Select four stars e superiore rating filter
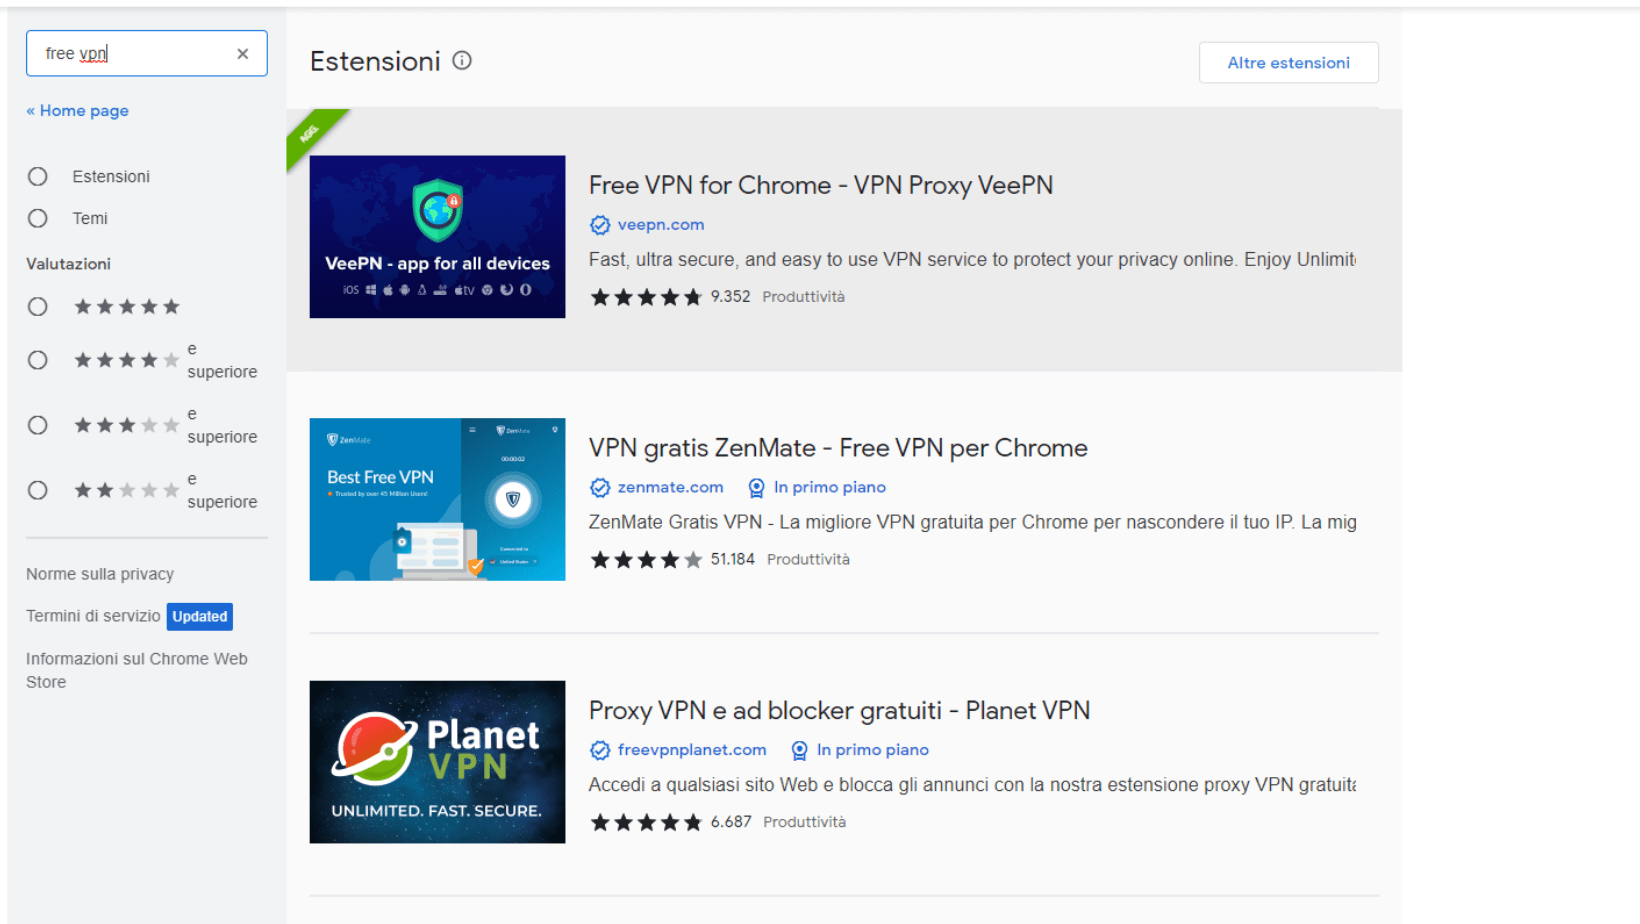The height and width of the screenshot is (924, 1640). (38, 360)
